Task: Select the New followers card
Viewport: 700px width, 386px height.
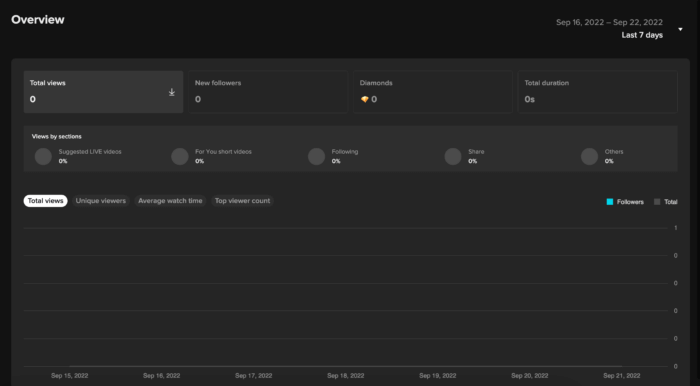Action: point(268,92)
